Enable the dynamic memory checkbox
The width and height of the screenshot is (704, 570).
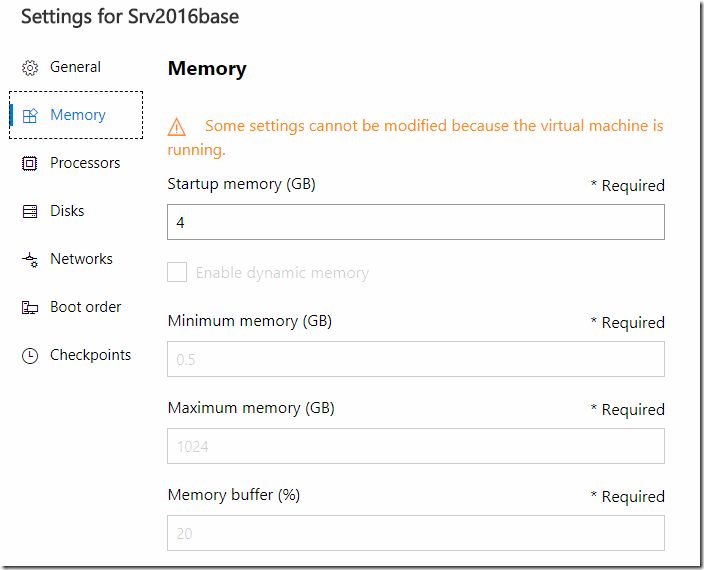pyautogui.click(x=177, y=272)
